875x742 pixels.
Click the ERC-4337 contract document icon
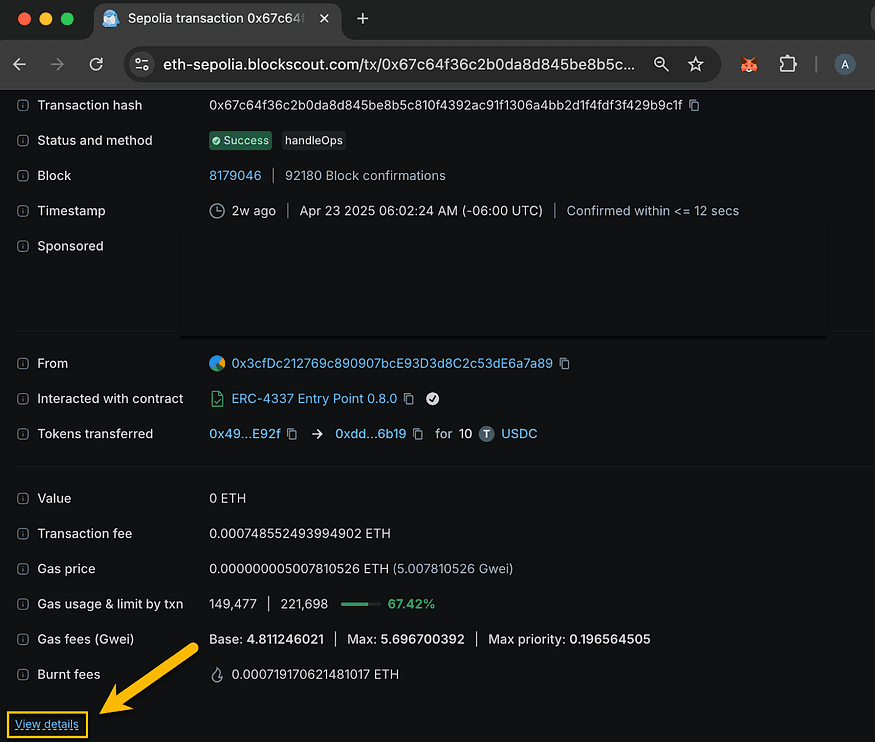(217, 399)
